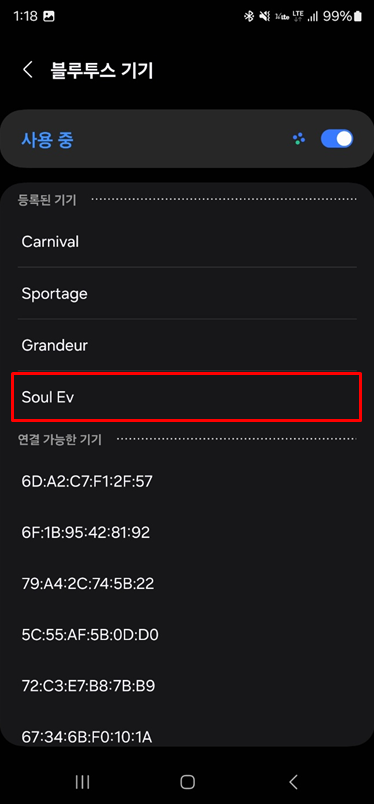Select the registered device Sportage
Image resolution: width=374 pixels, height=804 pixels.
click(187, 293)
